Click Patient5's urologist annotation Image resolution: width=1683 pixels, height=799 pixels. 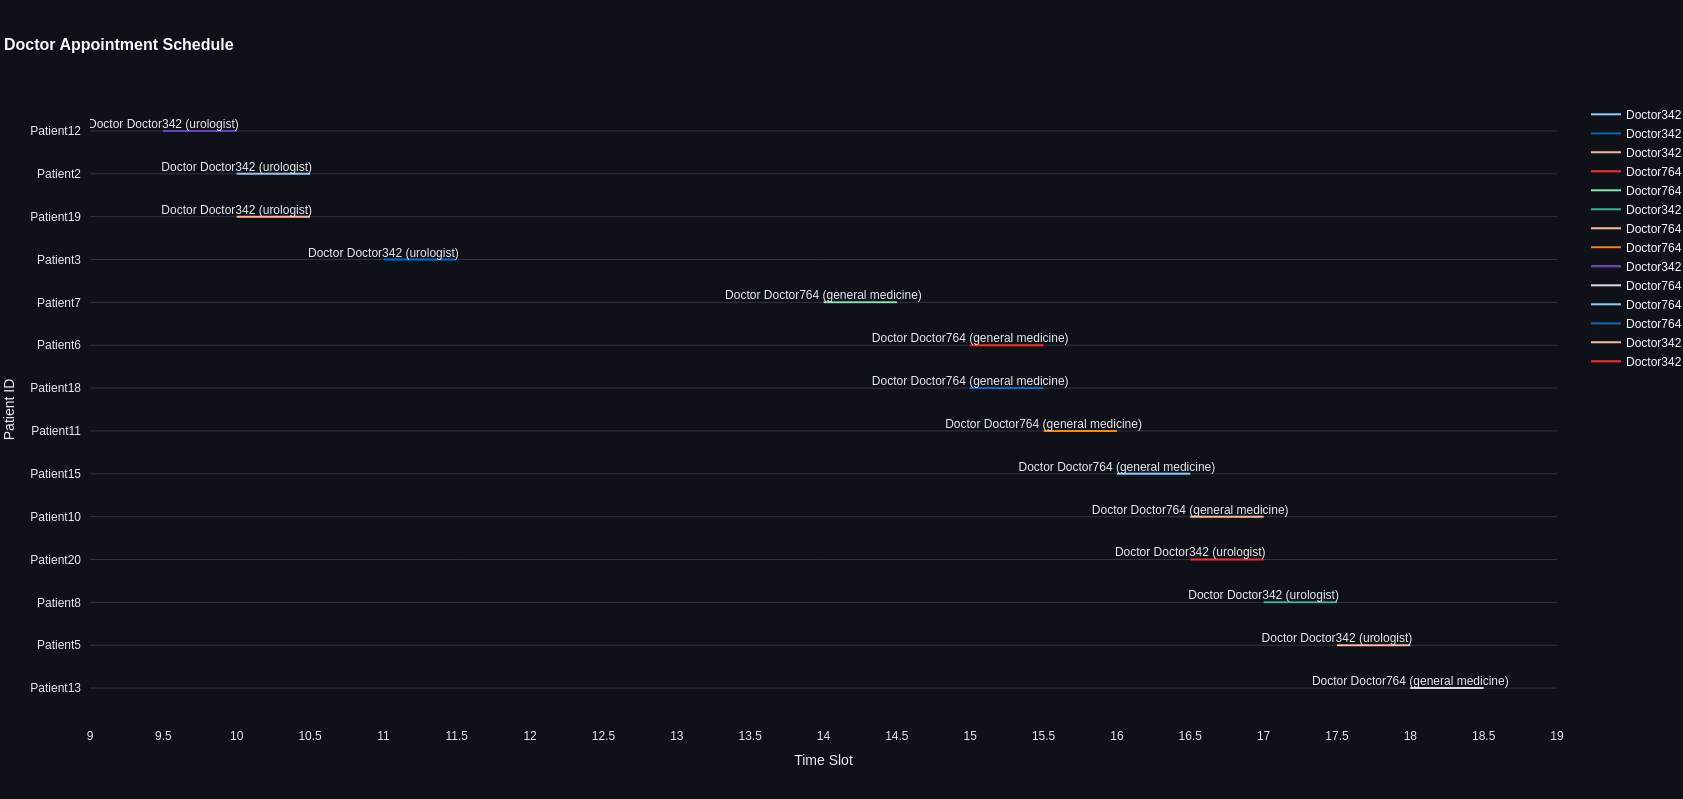(x=1337, y=638)
